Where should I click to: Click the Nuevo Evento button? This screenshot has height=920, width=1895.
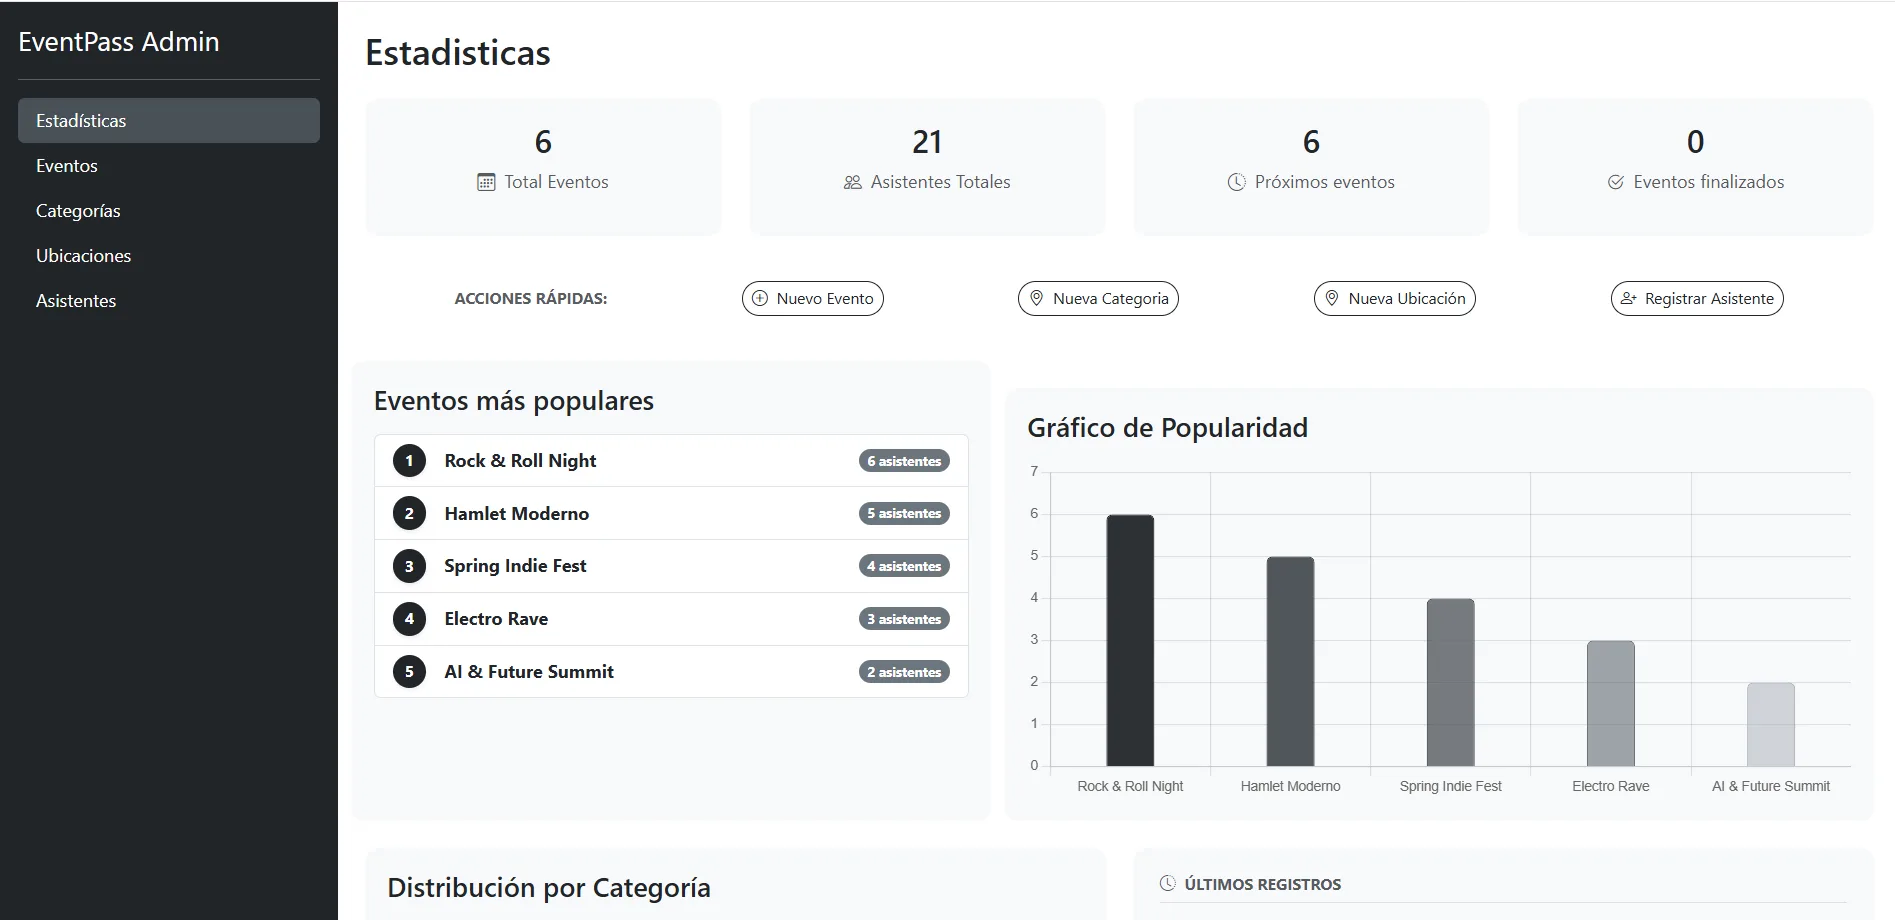click(813, 298)
